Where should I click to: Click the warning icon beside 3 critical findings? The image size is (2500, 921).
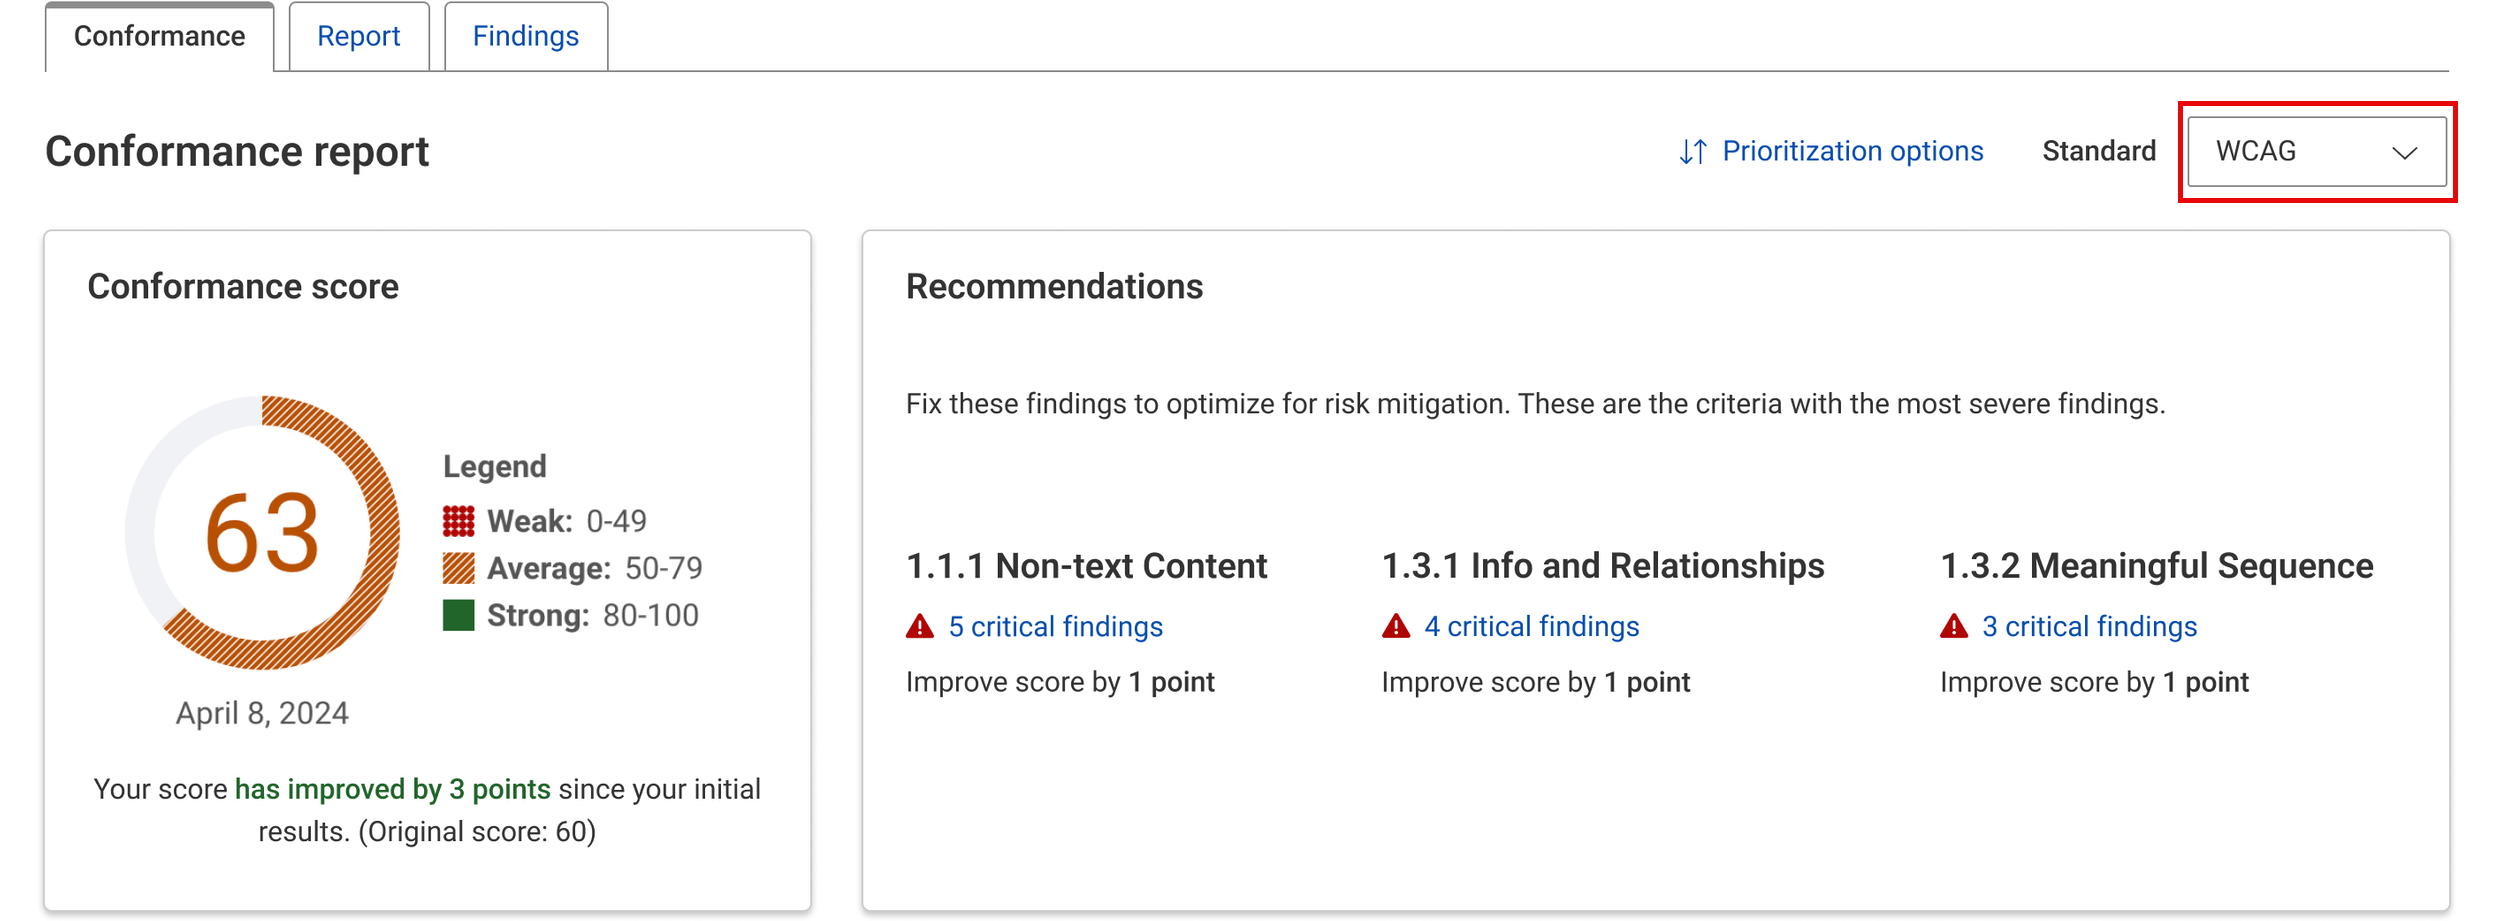(x=1954, y=627)
